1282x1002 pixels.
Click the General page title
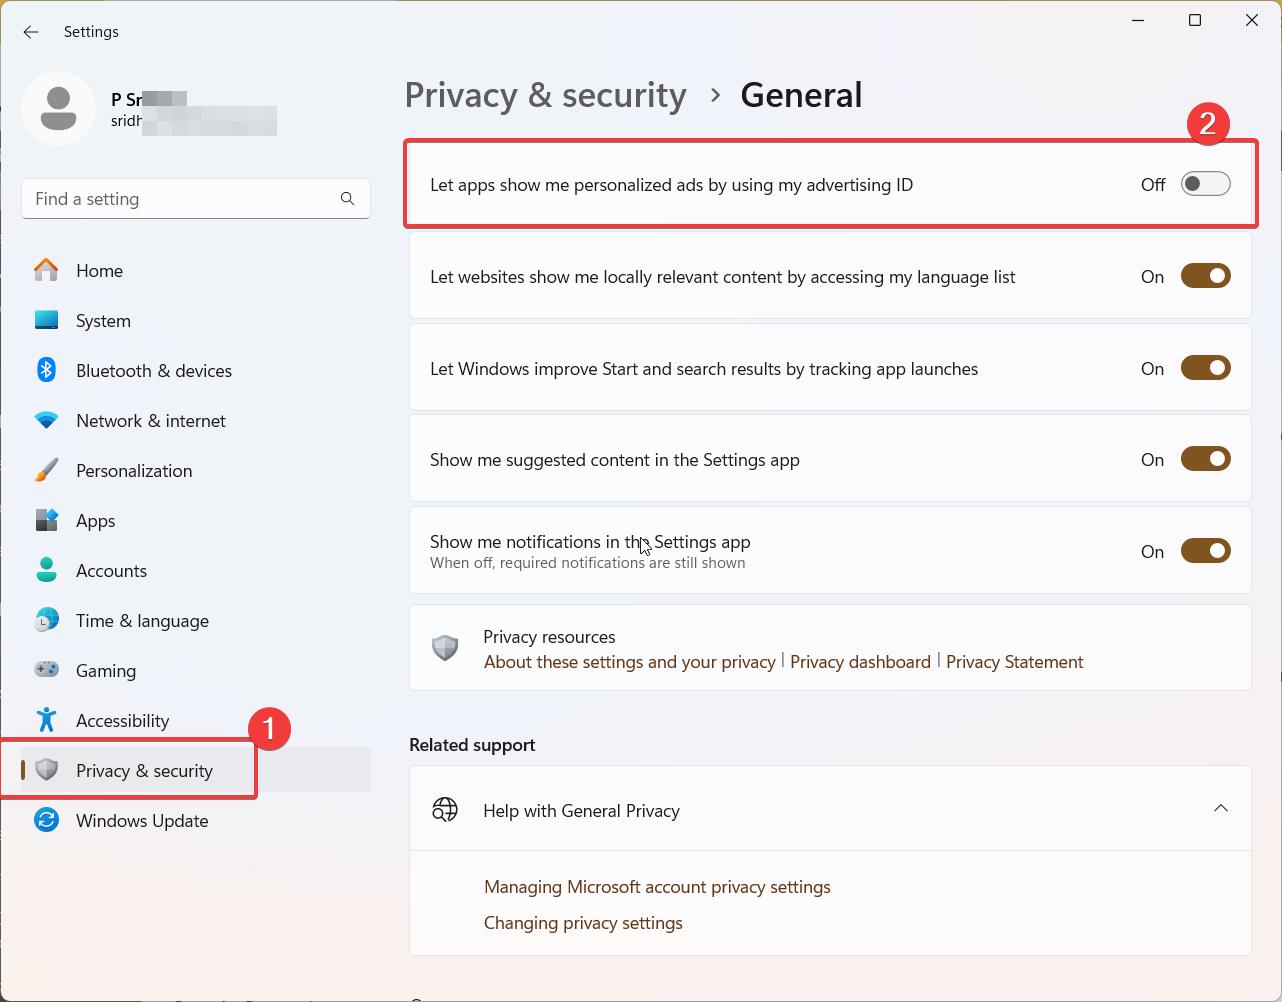pyautogui.click(x=801, y=95)
